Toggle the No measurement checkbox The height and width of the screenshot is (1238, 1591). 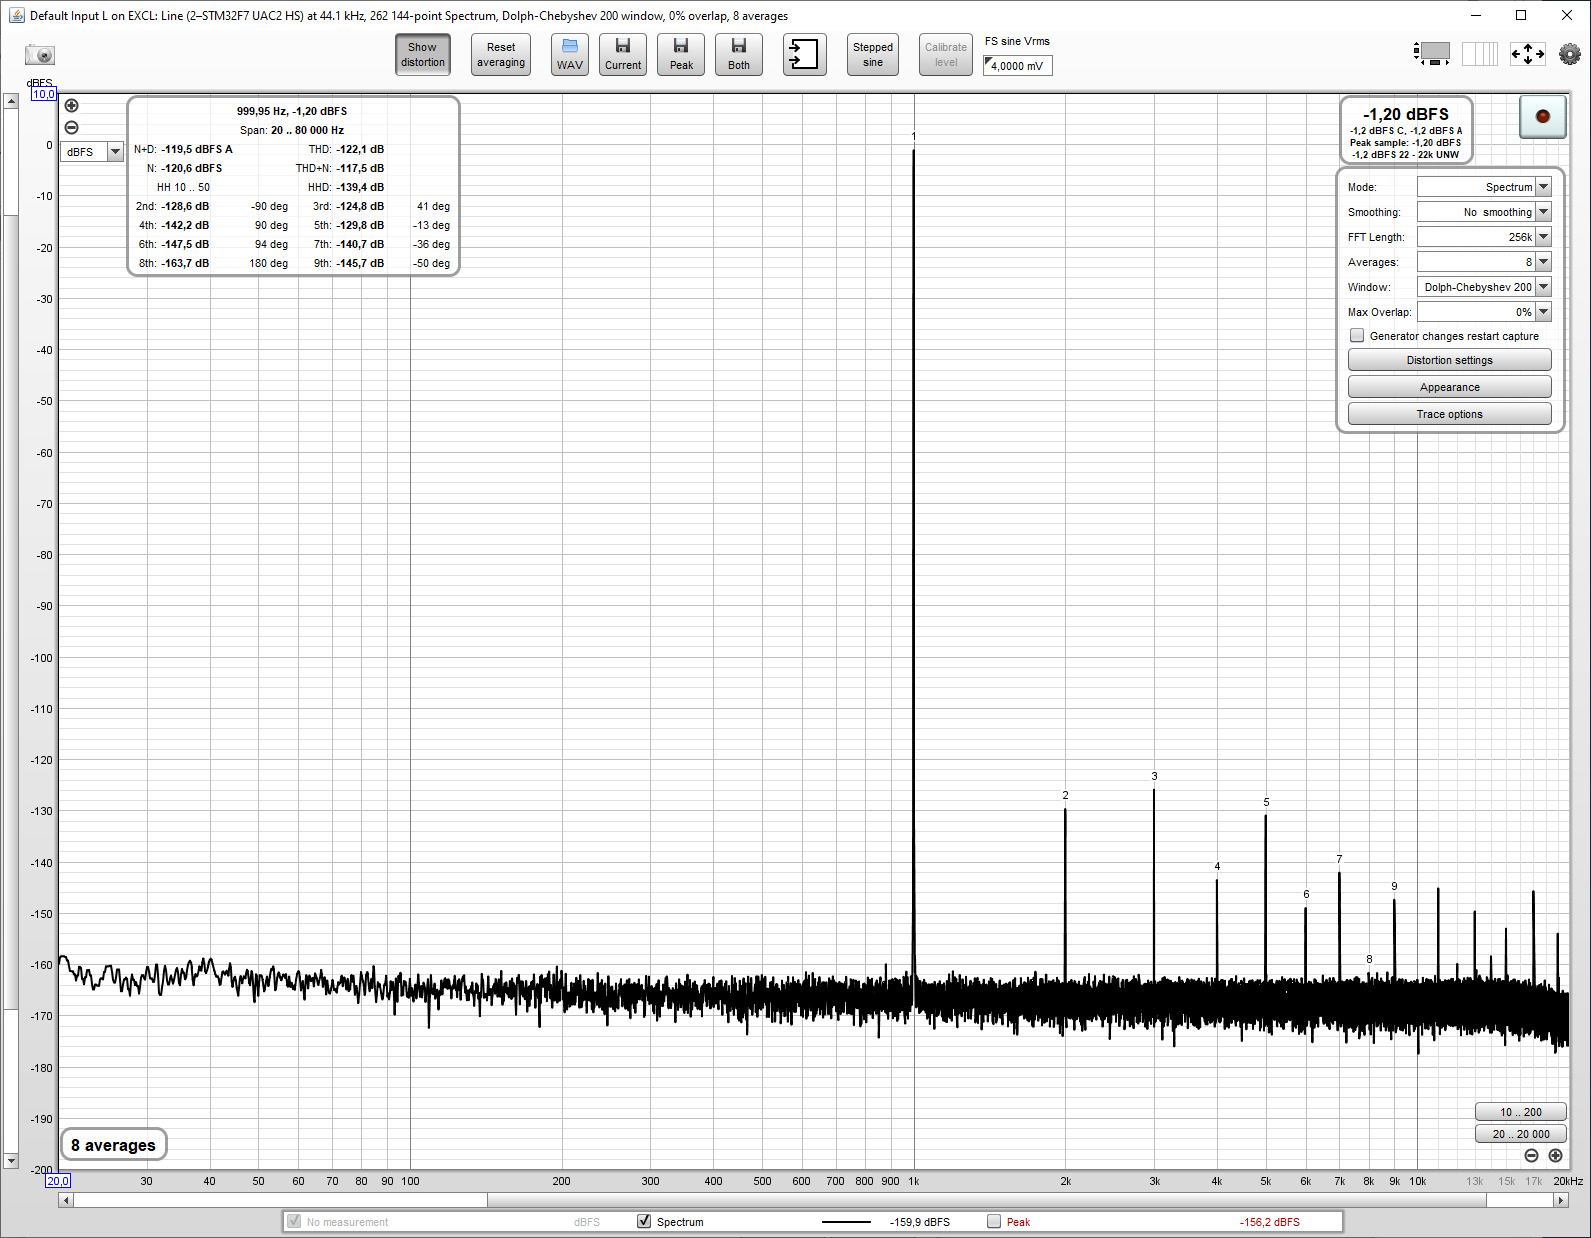point(294,1221)
